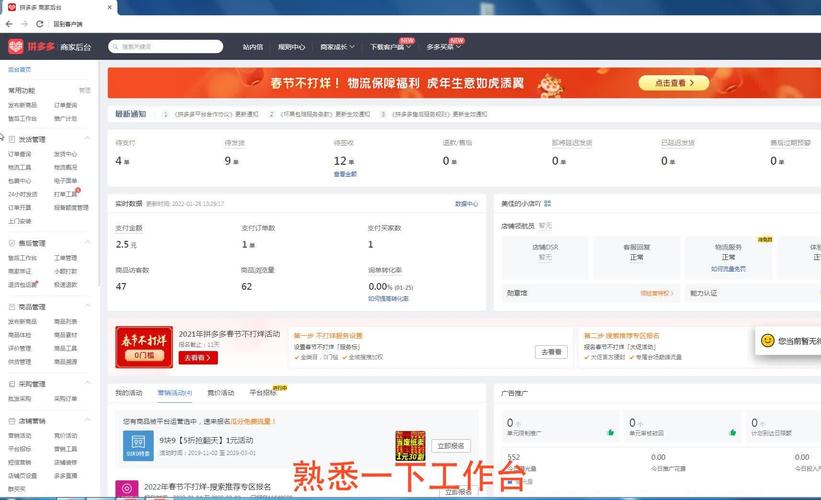Reload the page with the refresh icon
This screenshot has width=821, height=500.
point(39,24)
